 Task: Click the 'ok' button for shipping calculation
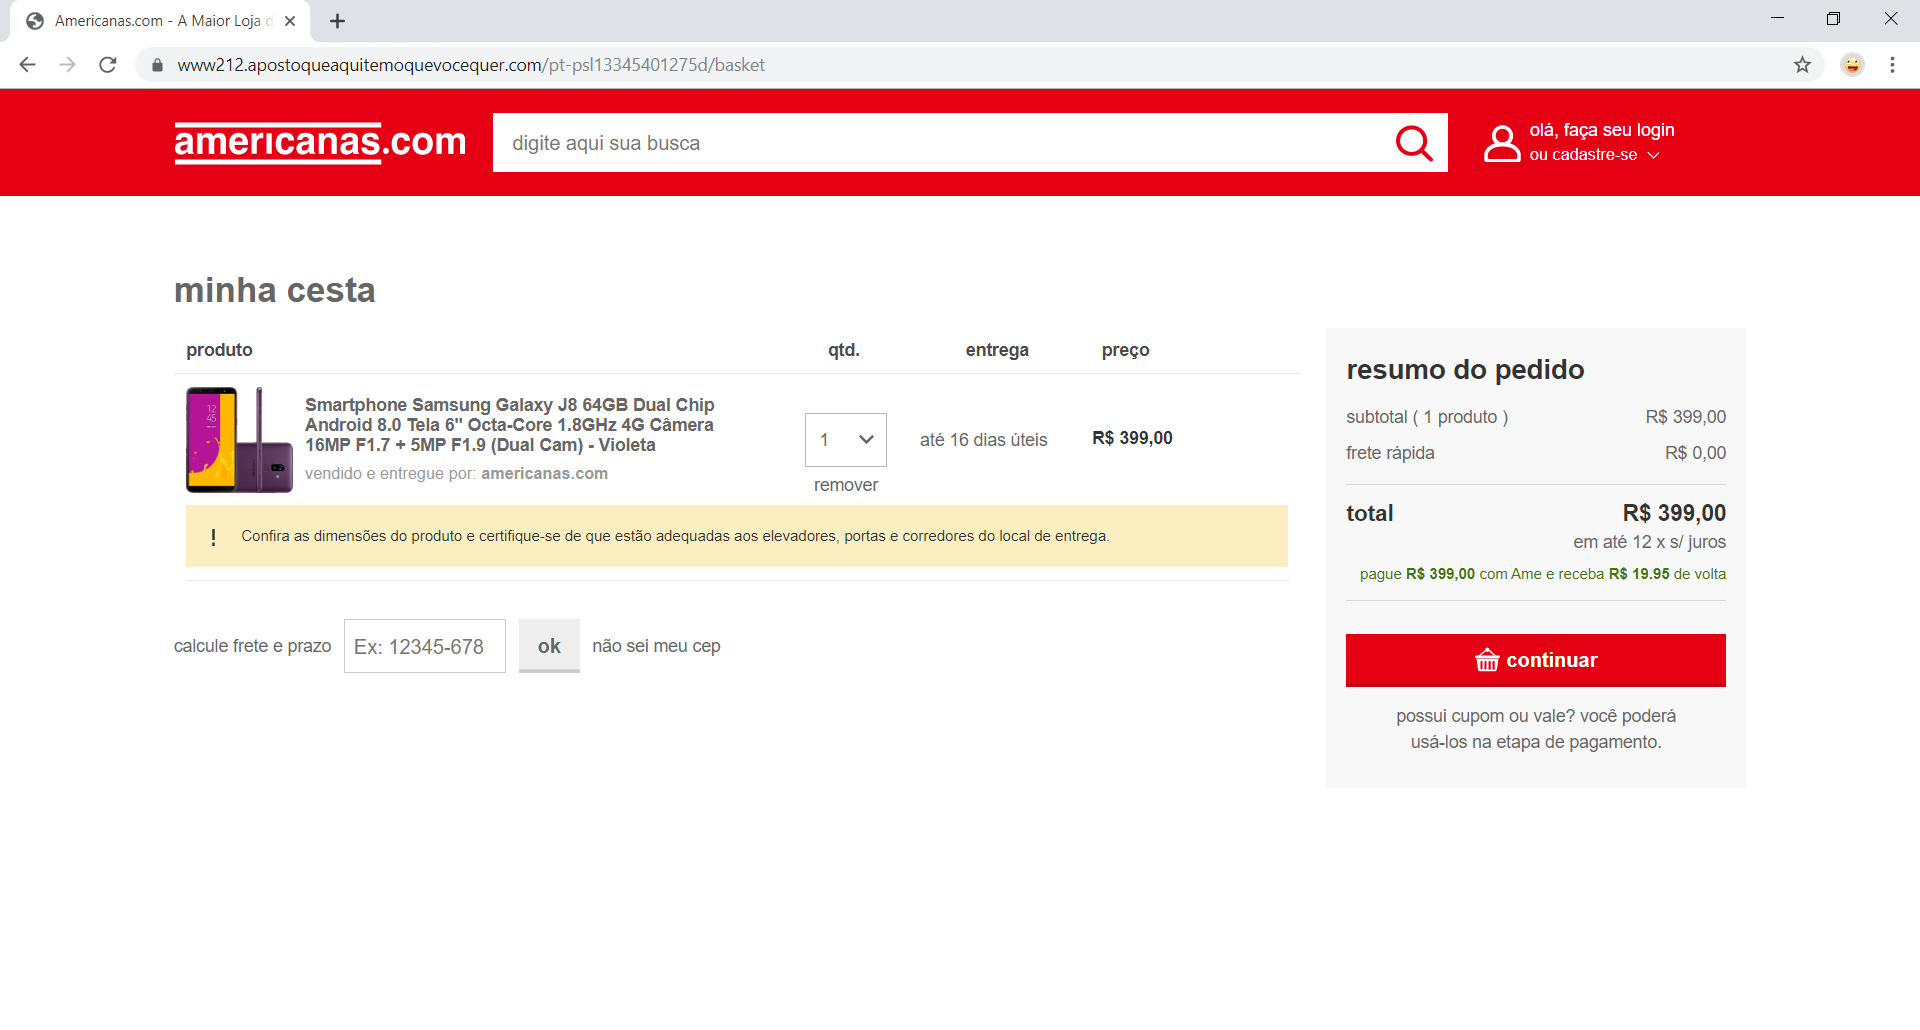(x=549, y=646)
